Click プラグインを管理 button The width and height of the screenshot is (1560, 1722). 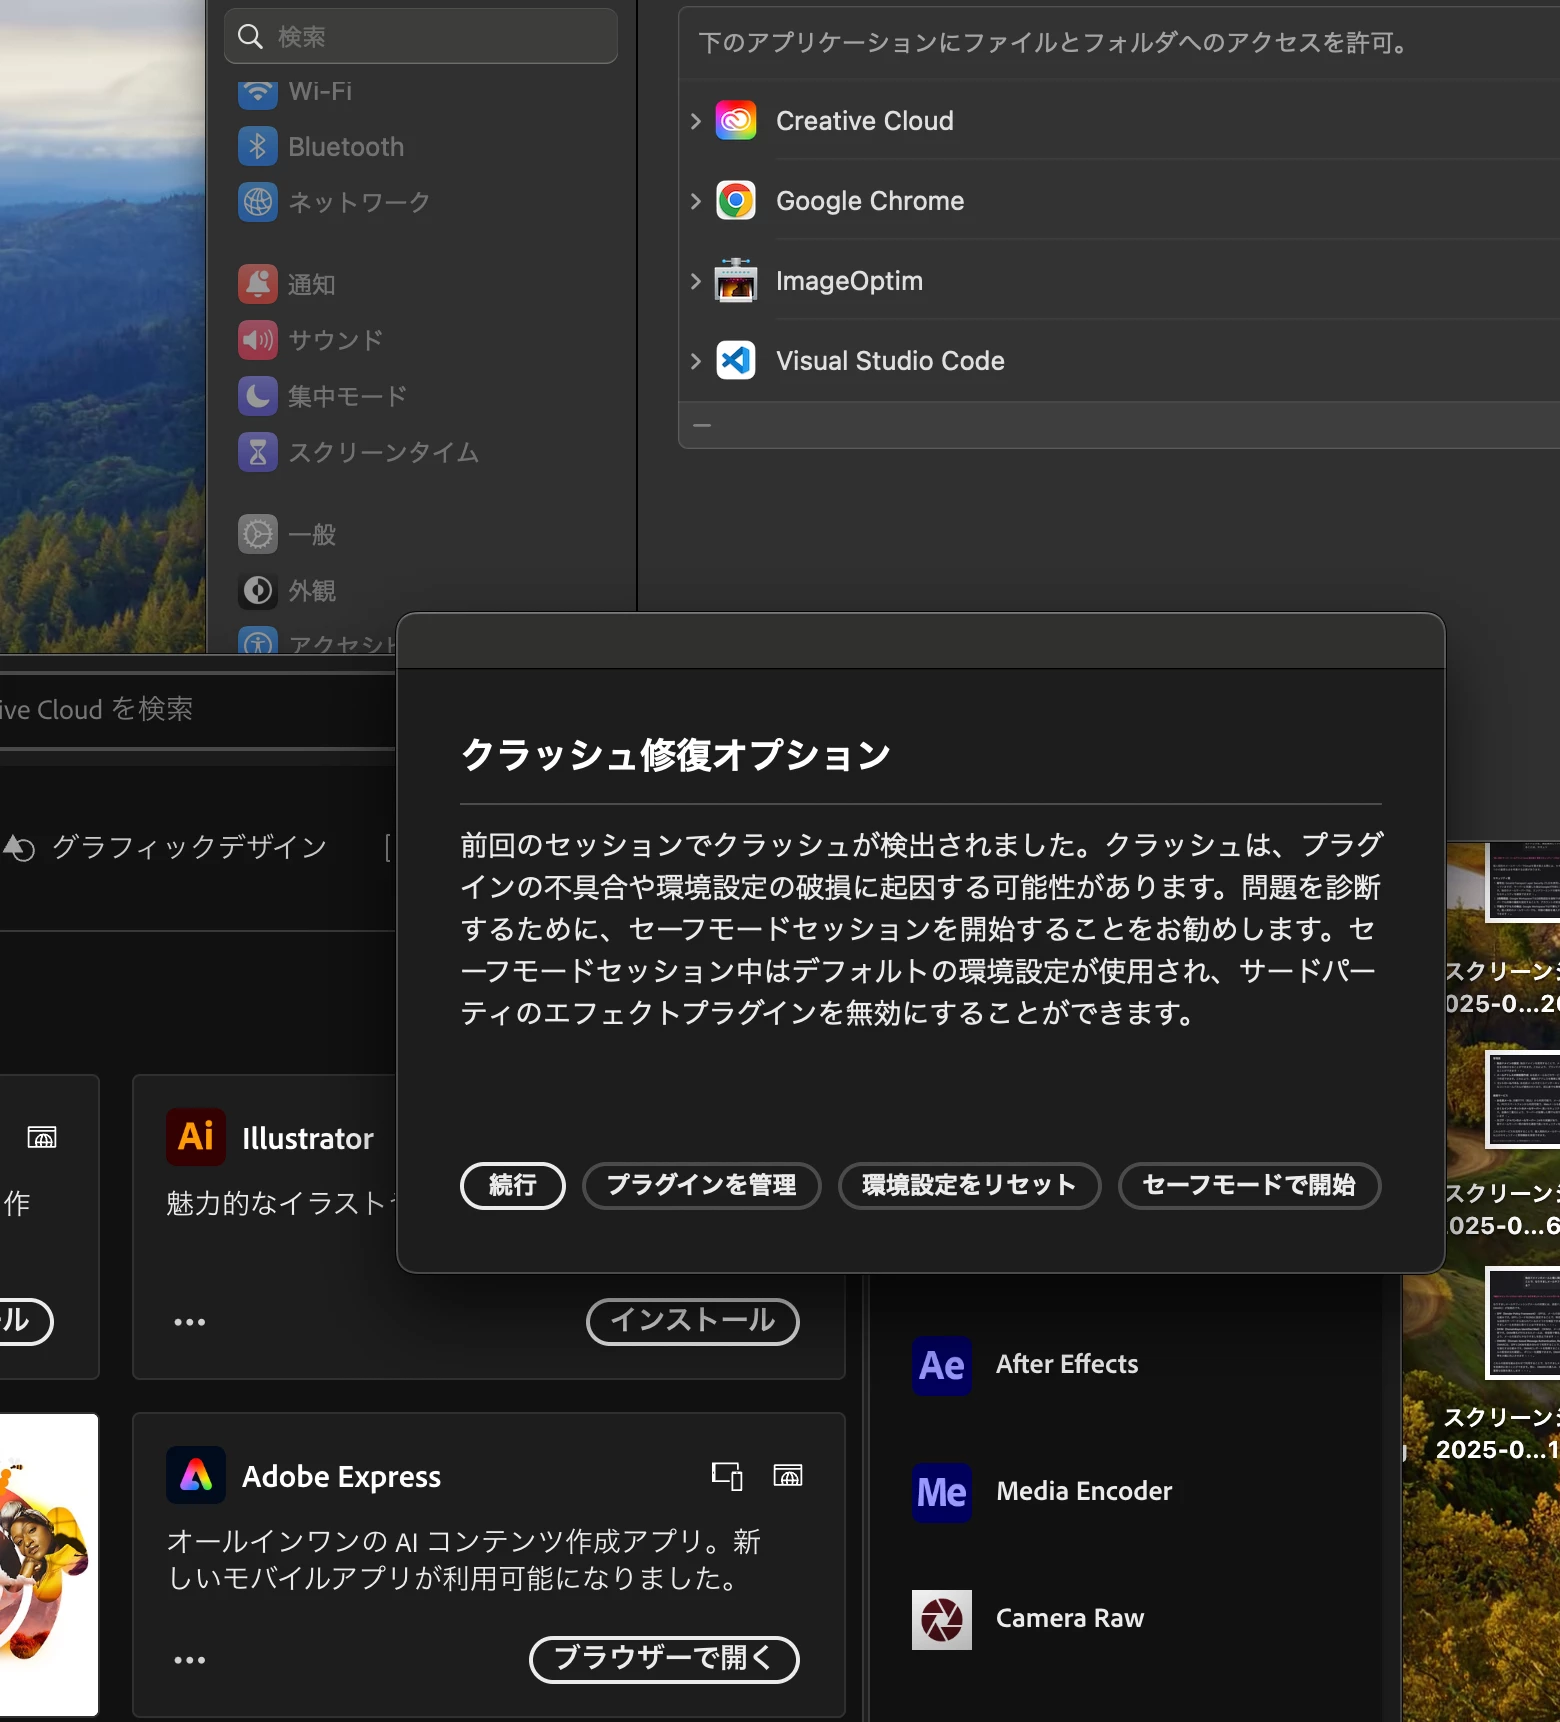(702, 1186)
